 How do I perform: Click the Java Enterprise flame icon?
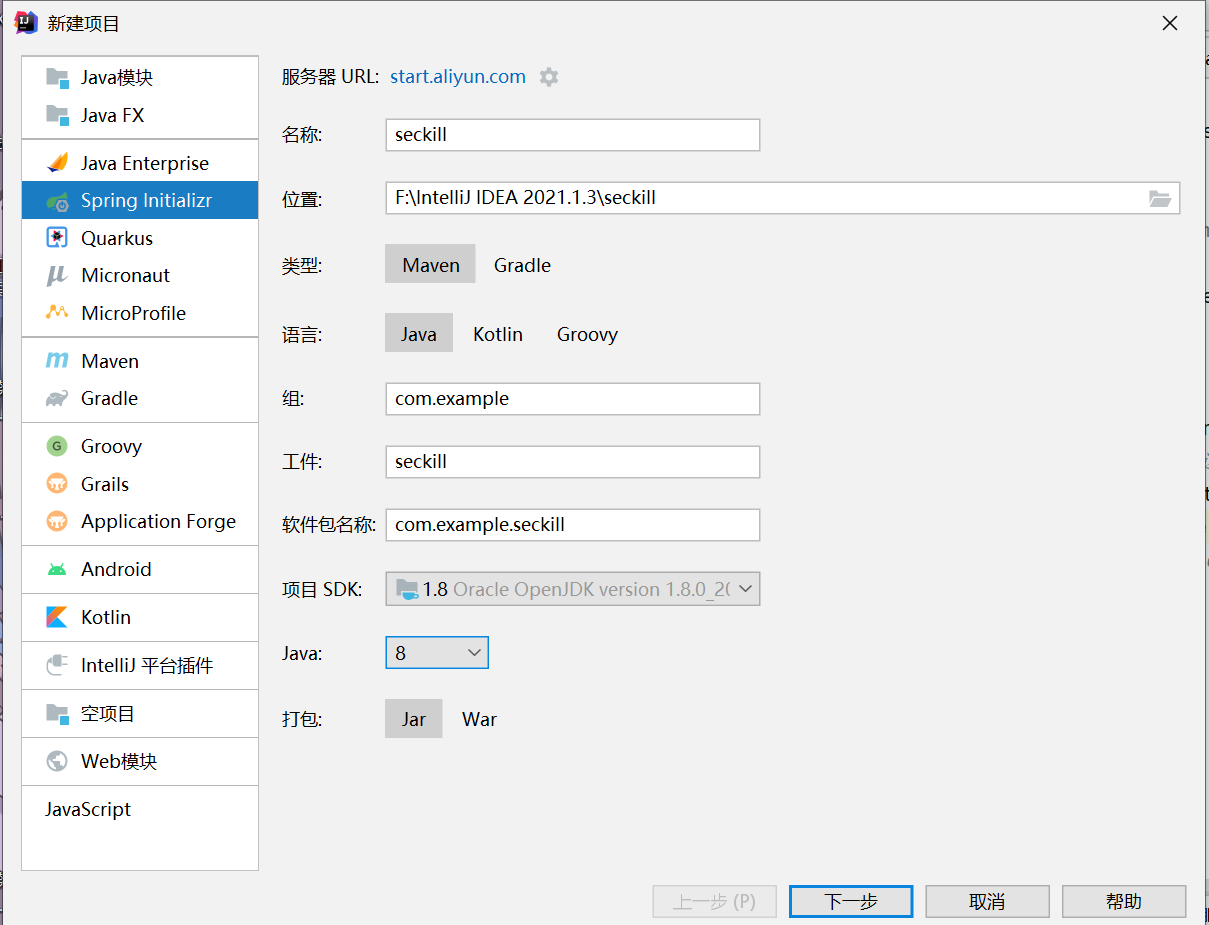(57, 163)
